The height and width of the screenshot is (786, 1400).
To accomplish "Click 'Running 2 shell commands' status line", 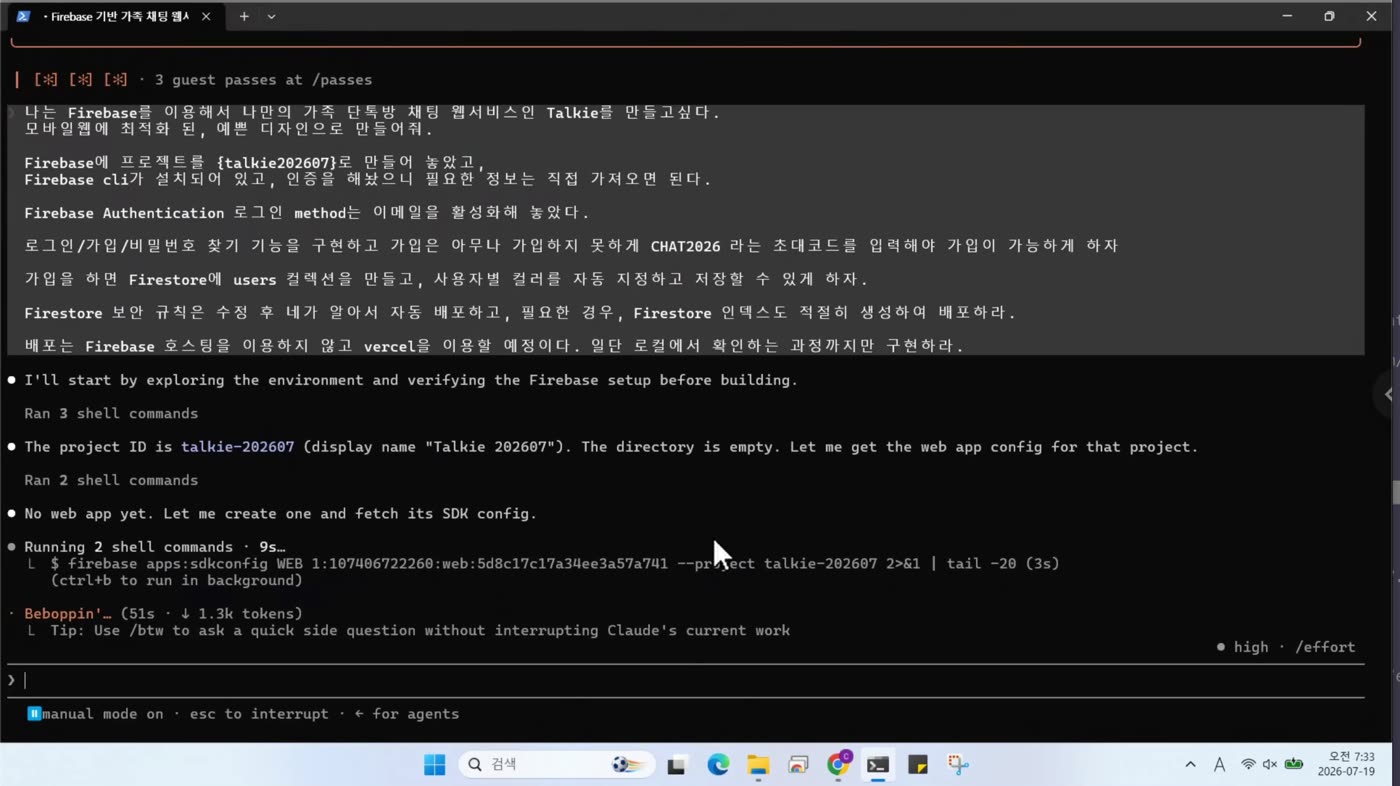I will coord(155,547).
